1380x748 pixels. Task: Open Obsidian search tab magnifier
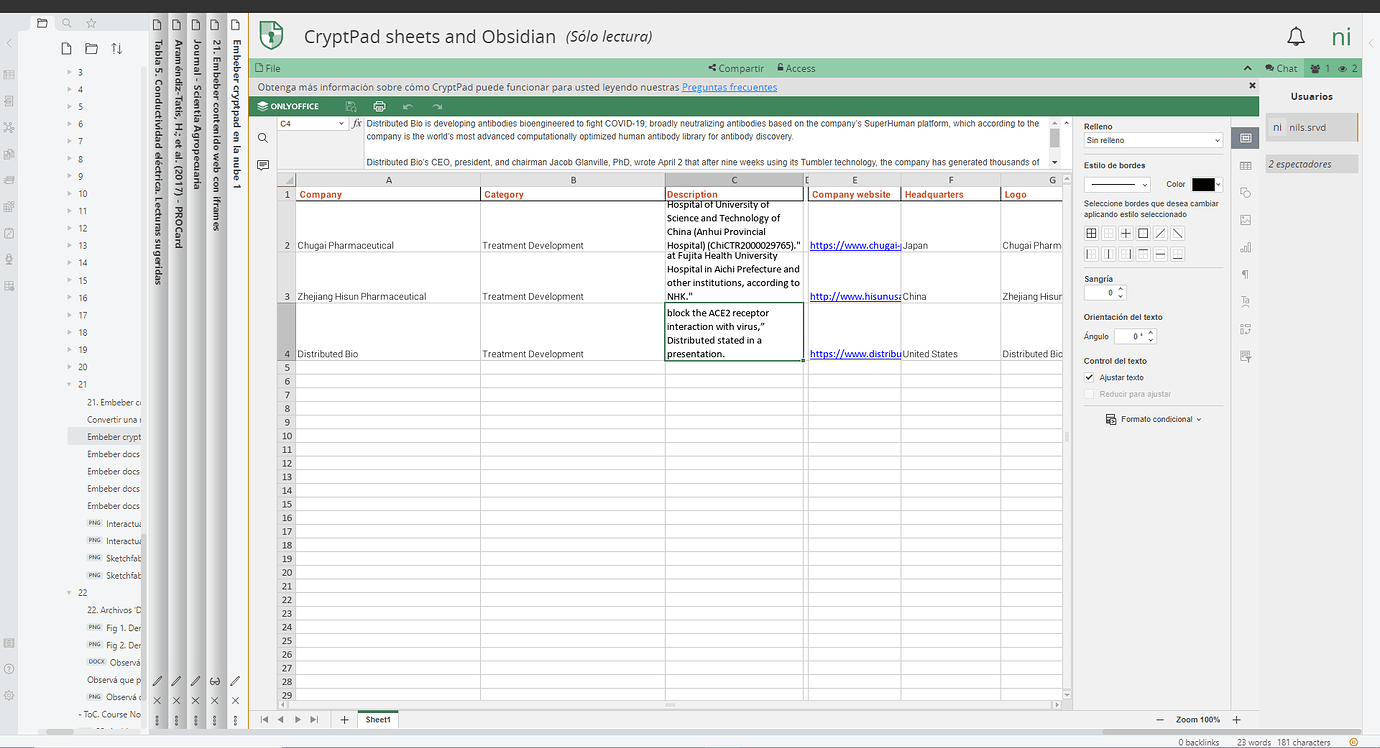click(x=67, y=23)
